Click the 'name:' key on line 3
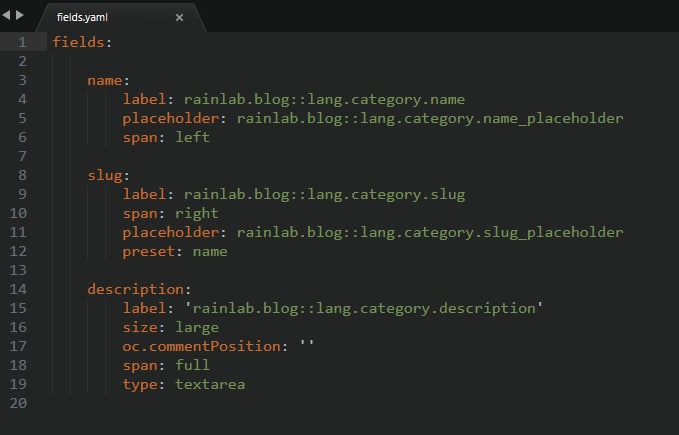 [x=108, y=81]
